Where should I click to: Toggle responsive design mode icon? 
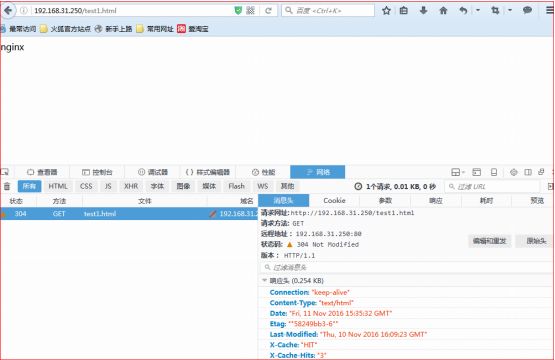tap(494, 172)
